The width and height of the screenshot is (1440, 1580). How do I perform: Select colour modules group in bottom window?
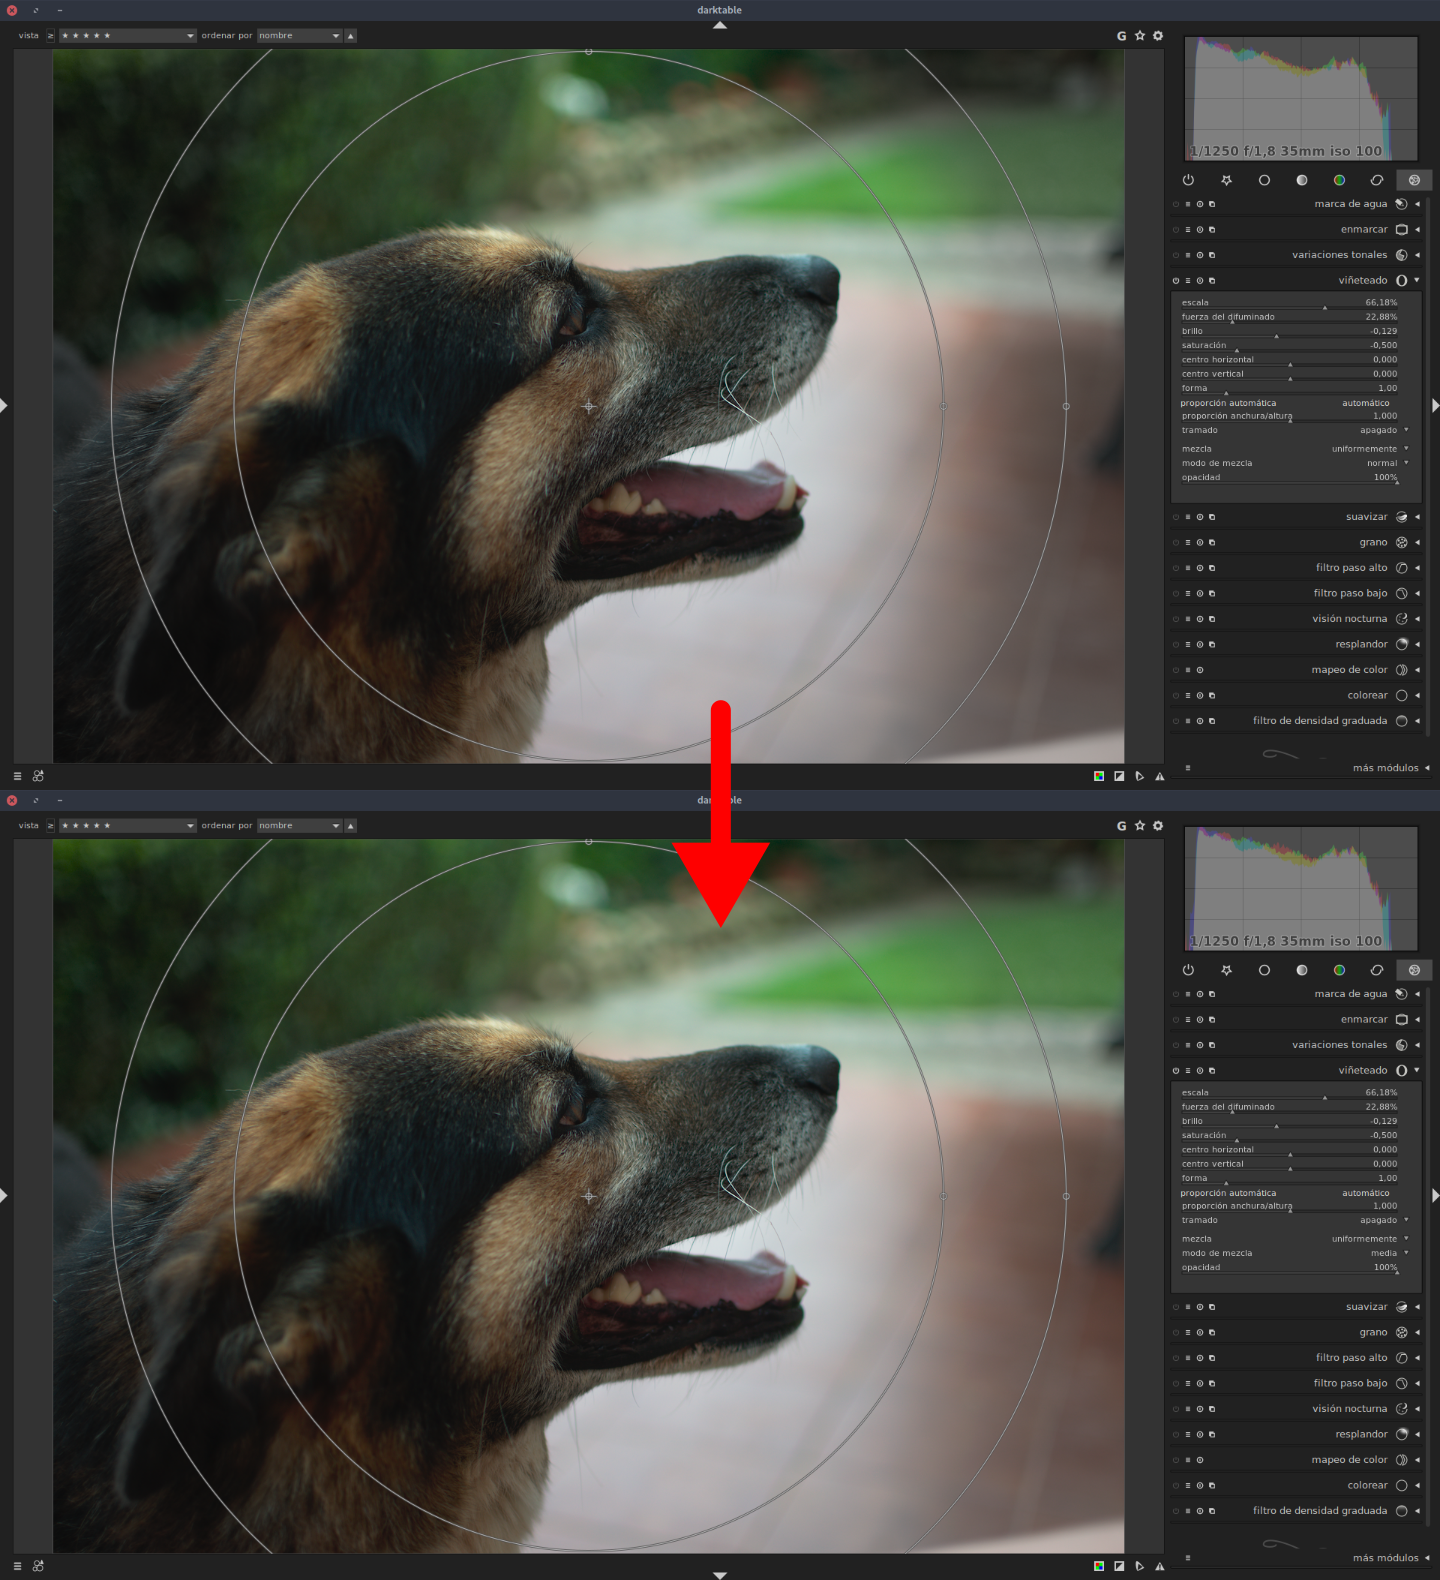tap(1339, 970)
